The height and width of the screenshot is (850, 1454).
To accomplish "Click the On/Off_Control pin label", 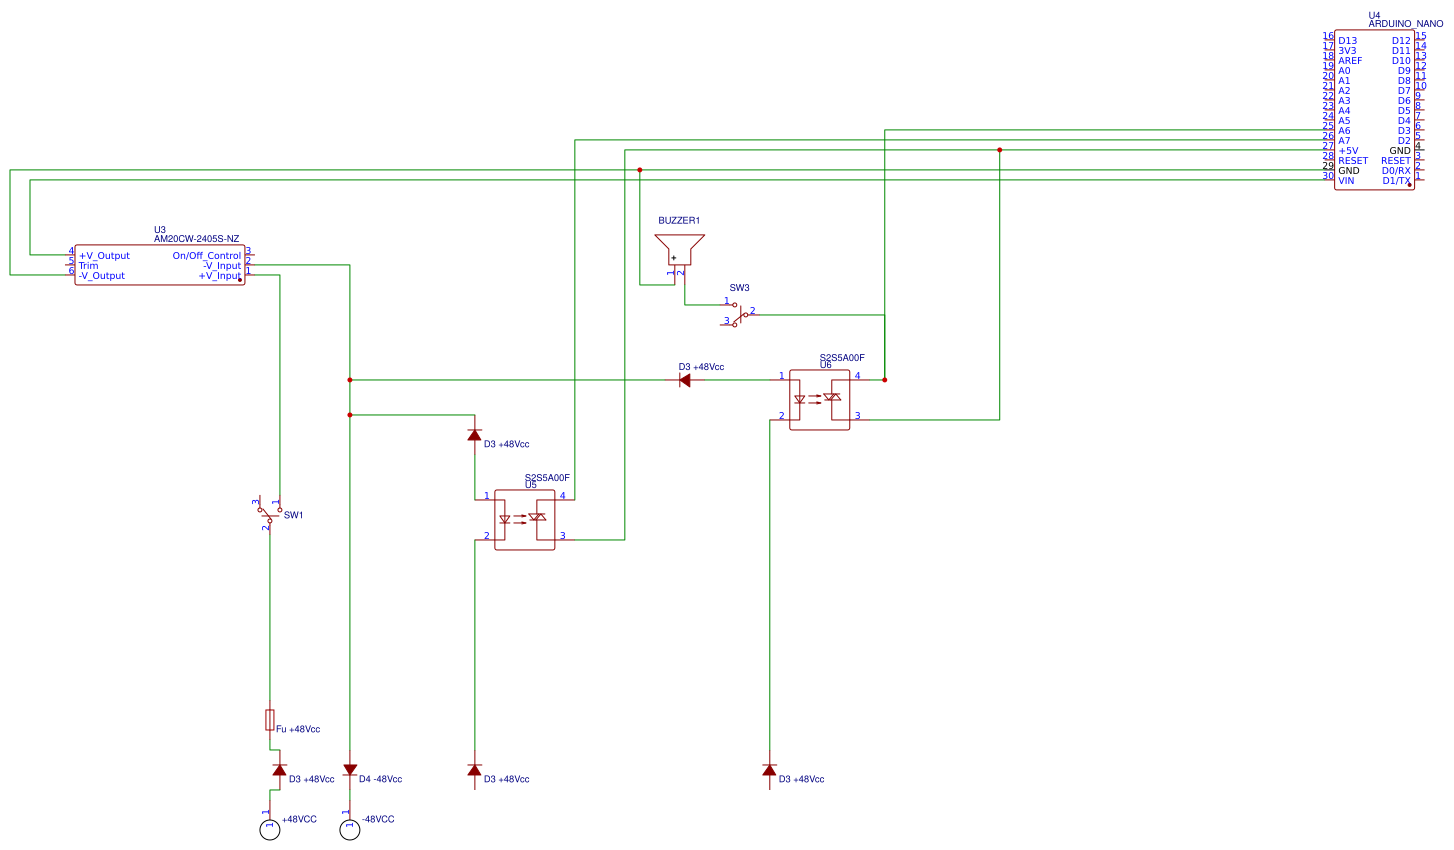I will coord(206,256).
